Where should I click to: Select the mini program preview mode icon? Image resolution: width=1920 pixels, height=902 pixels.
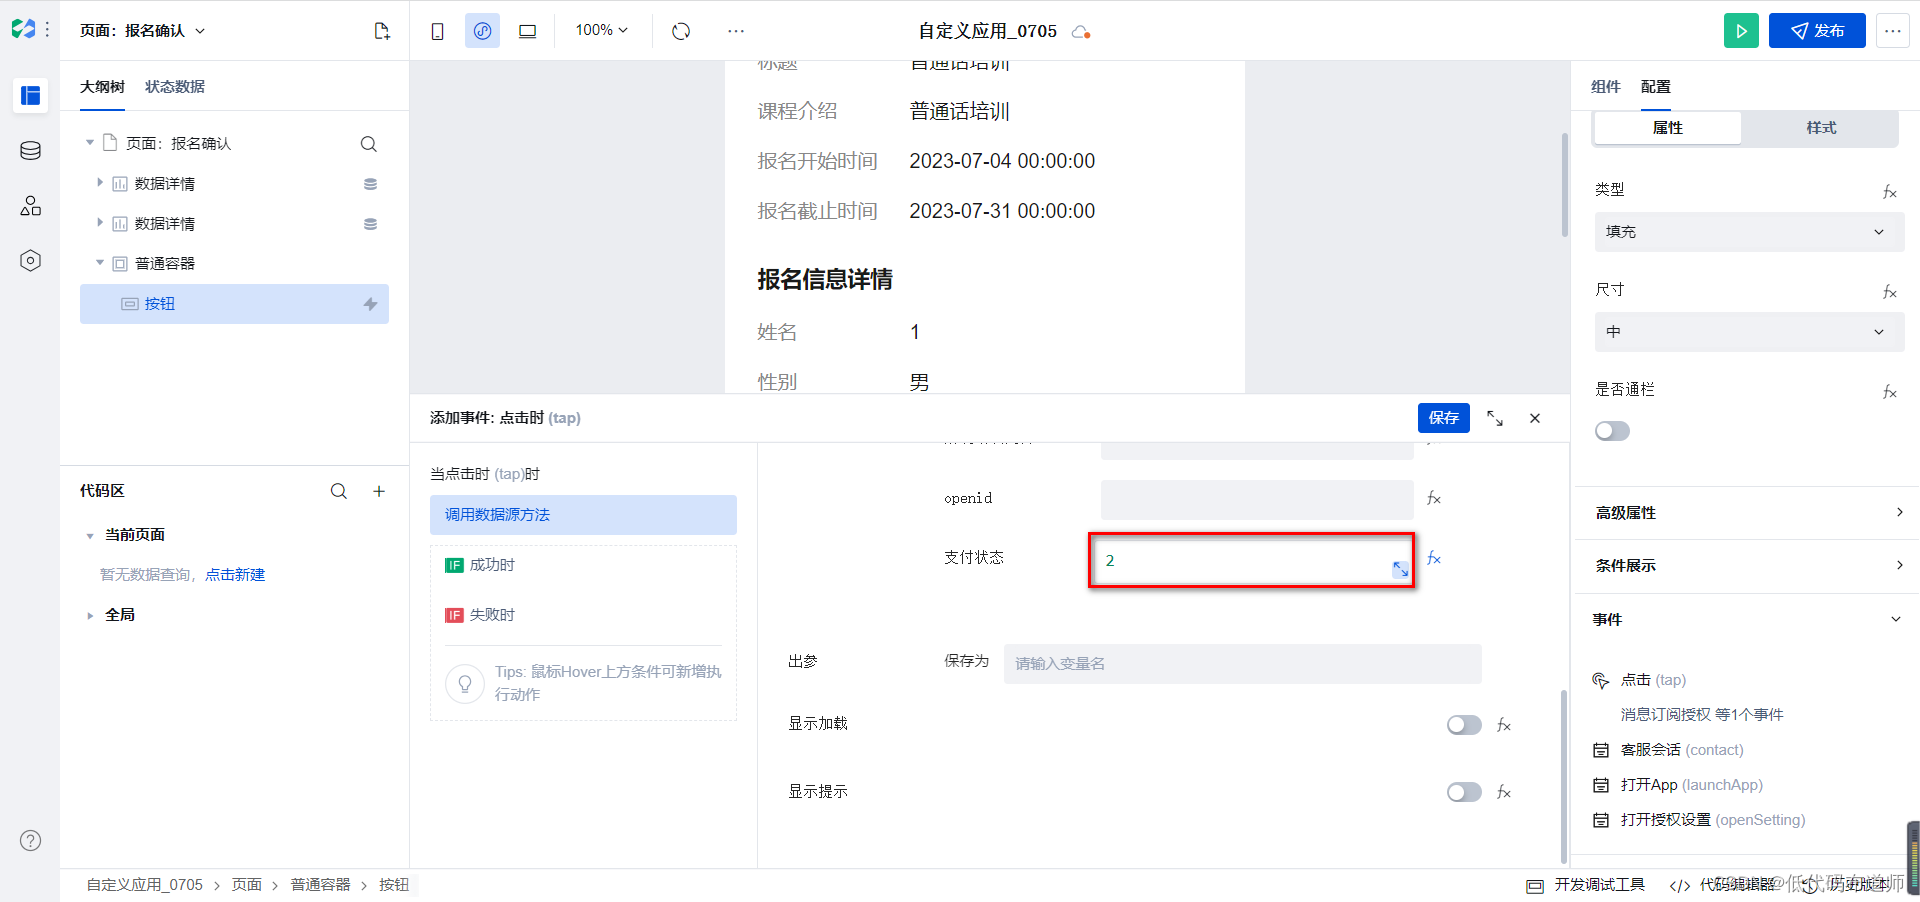[482, 31]
